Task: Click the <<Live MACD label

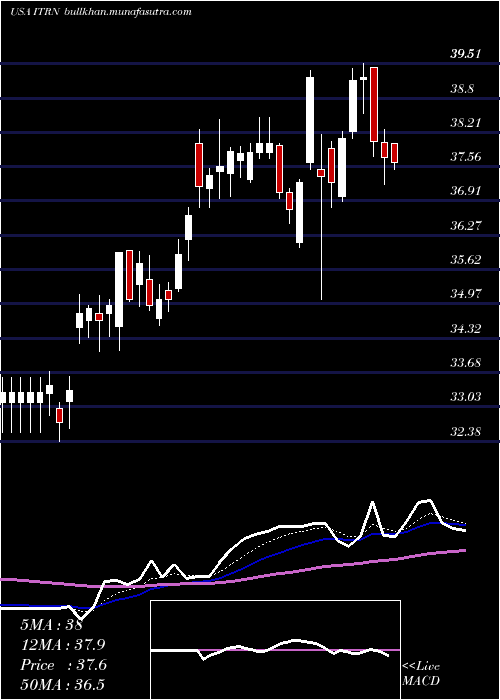Action: click(x=421, y=673)
